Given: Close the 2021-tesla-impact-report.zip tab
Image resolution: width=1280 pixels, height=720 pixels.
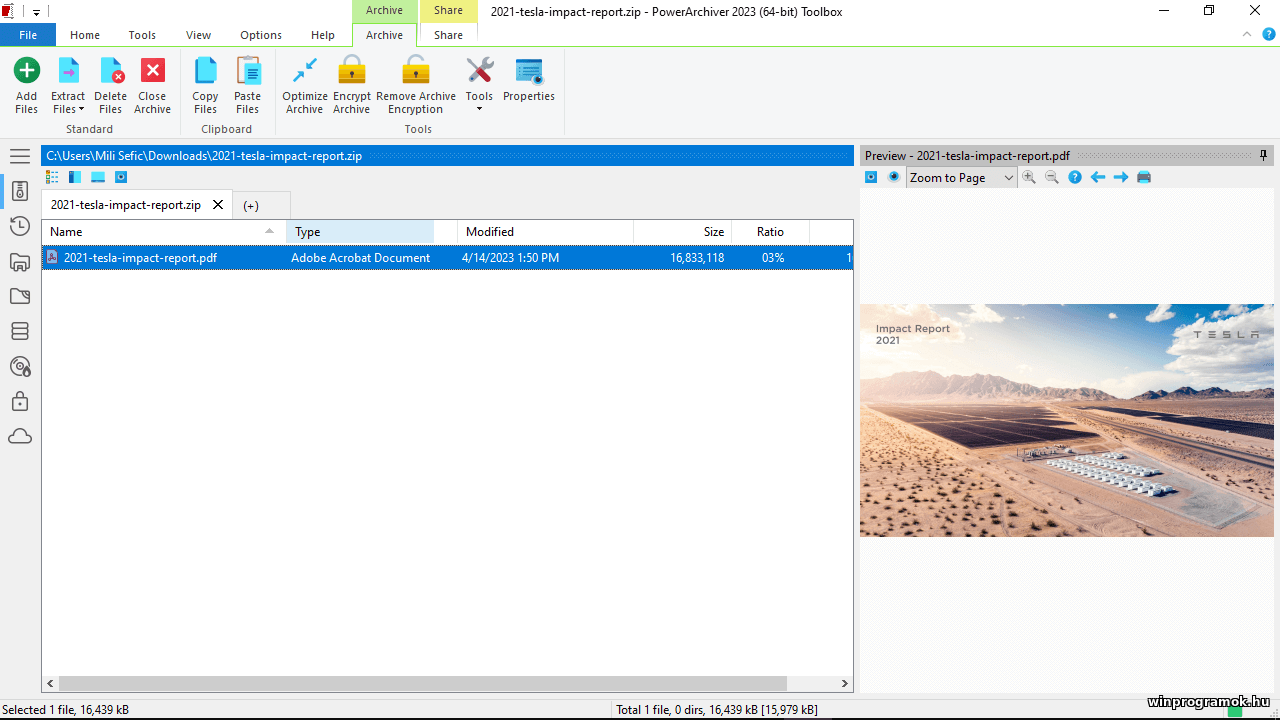Looking at the screenshot, I should click(218, 205).
